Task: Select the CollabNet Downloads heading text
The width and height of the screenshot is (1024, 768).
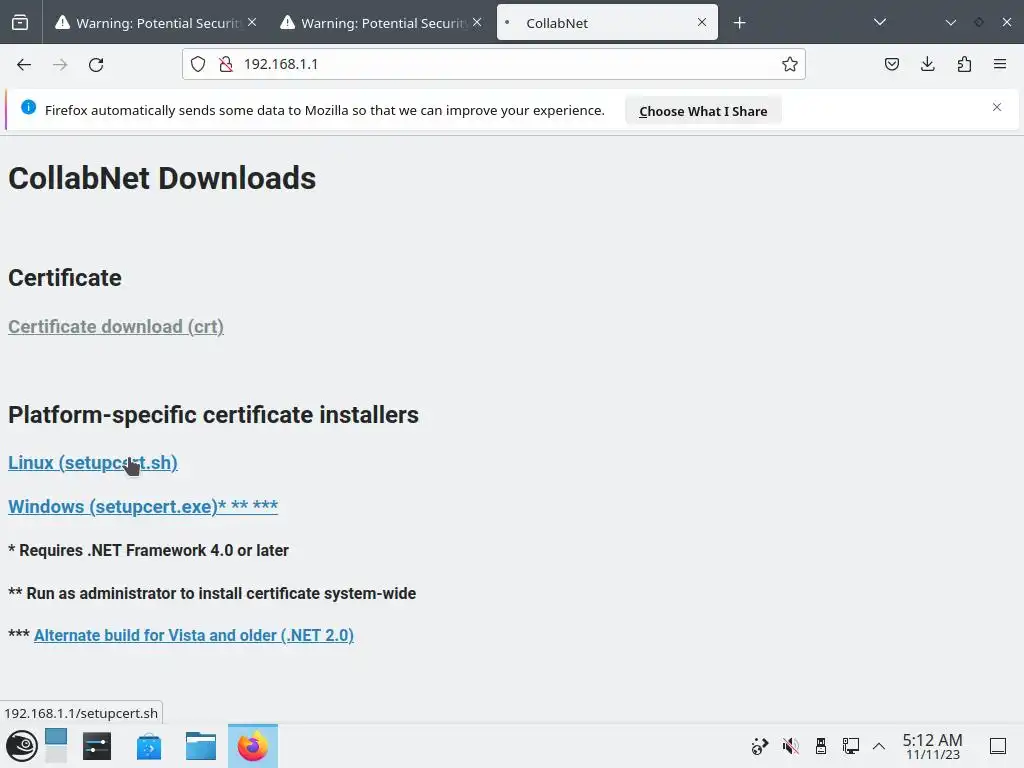Action: 162,178
